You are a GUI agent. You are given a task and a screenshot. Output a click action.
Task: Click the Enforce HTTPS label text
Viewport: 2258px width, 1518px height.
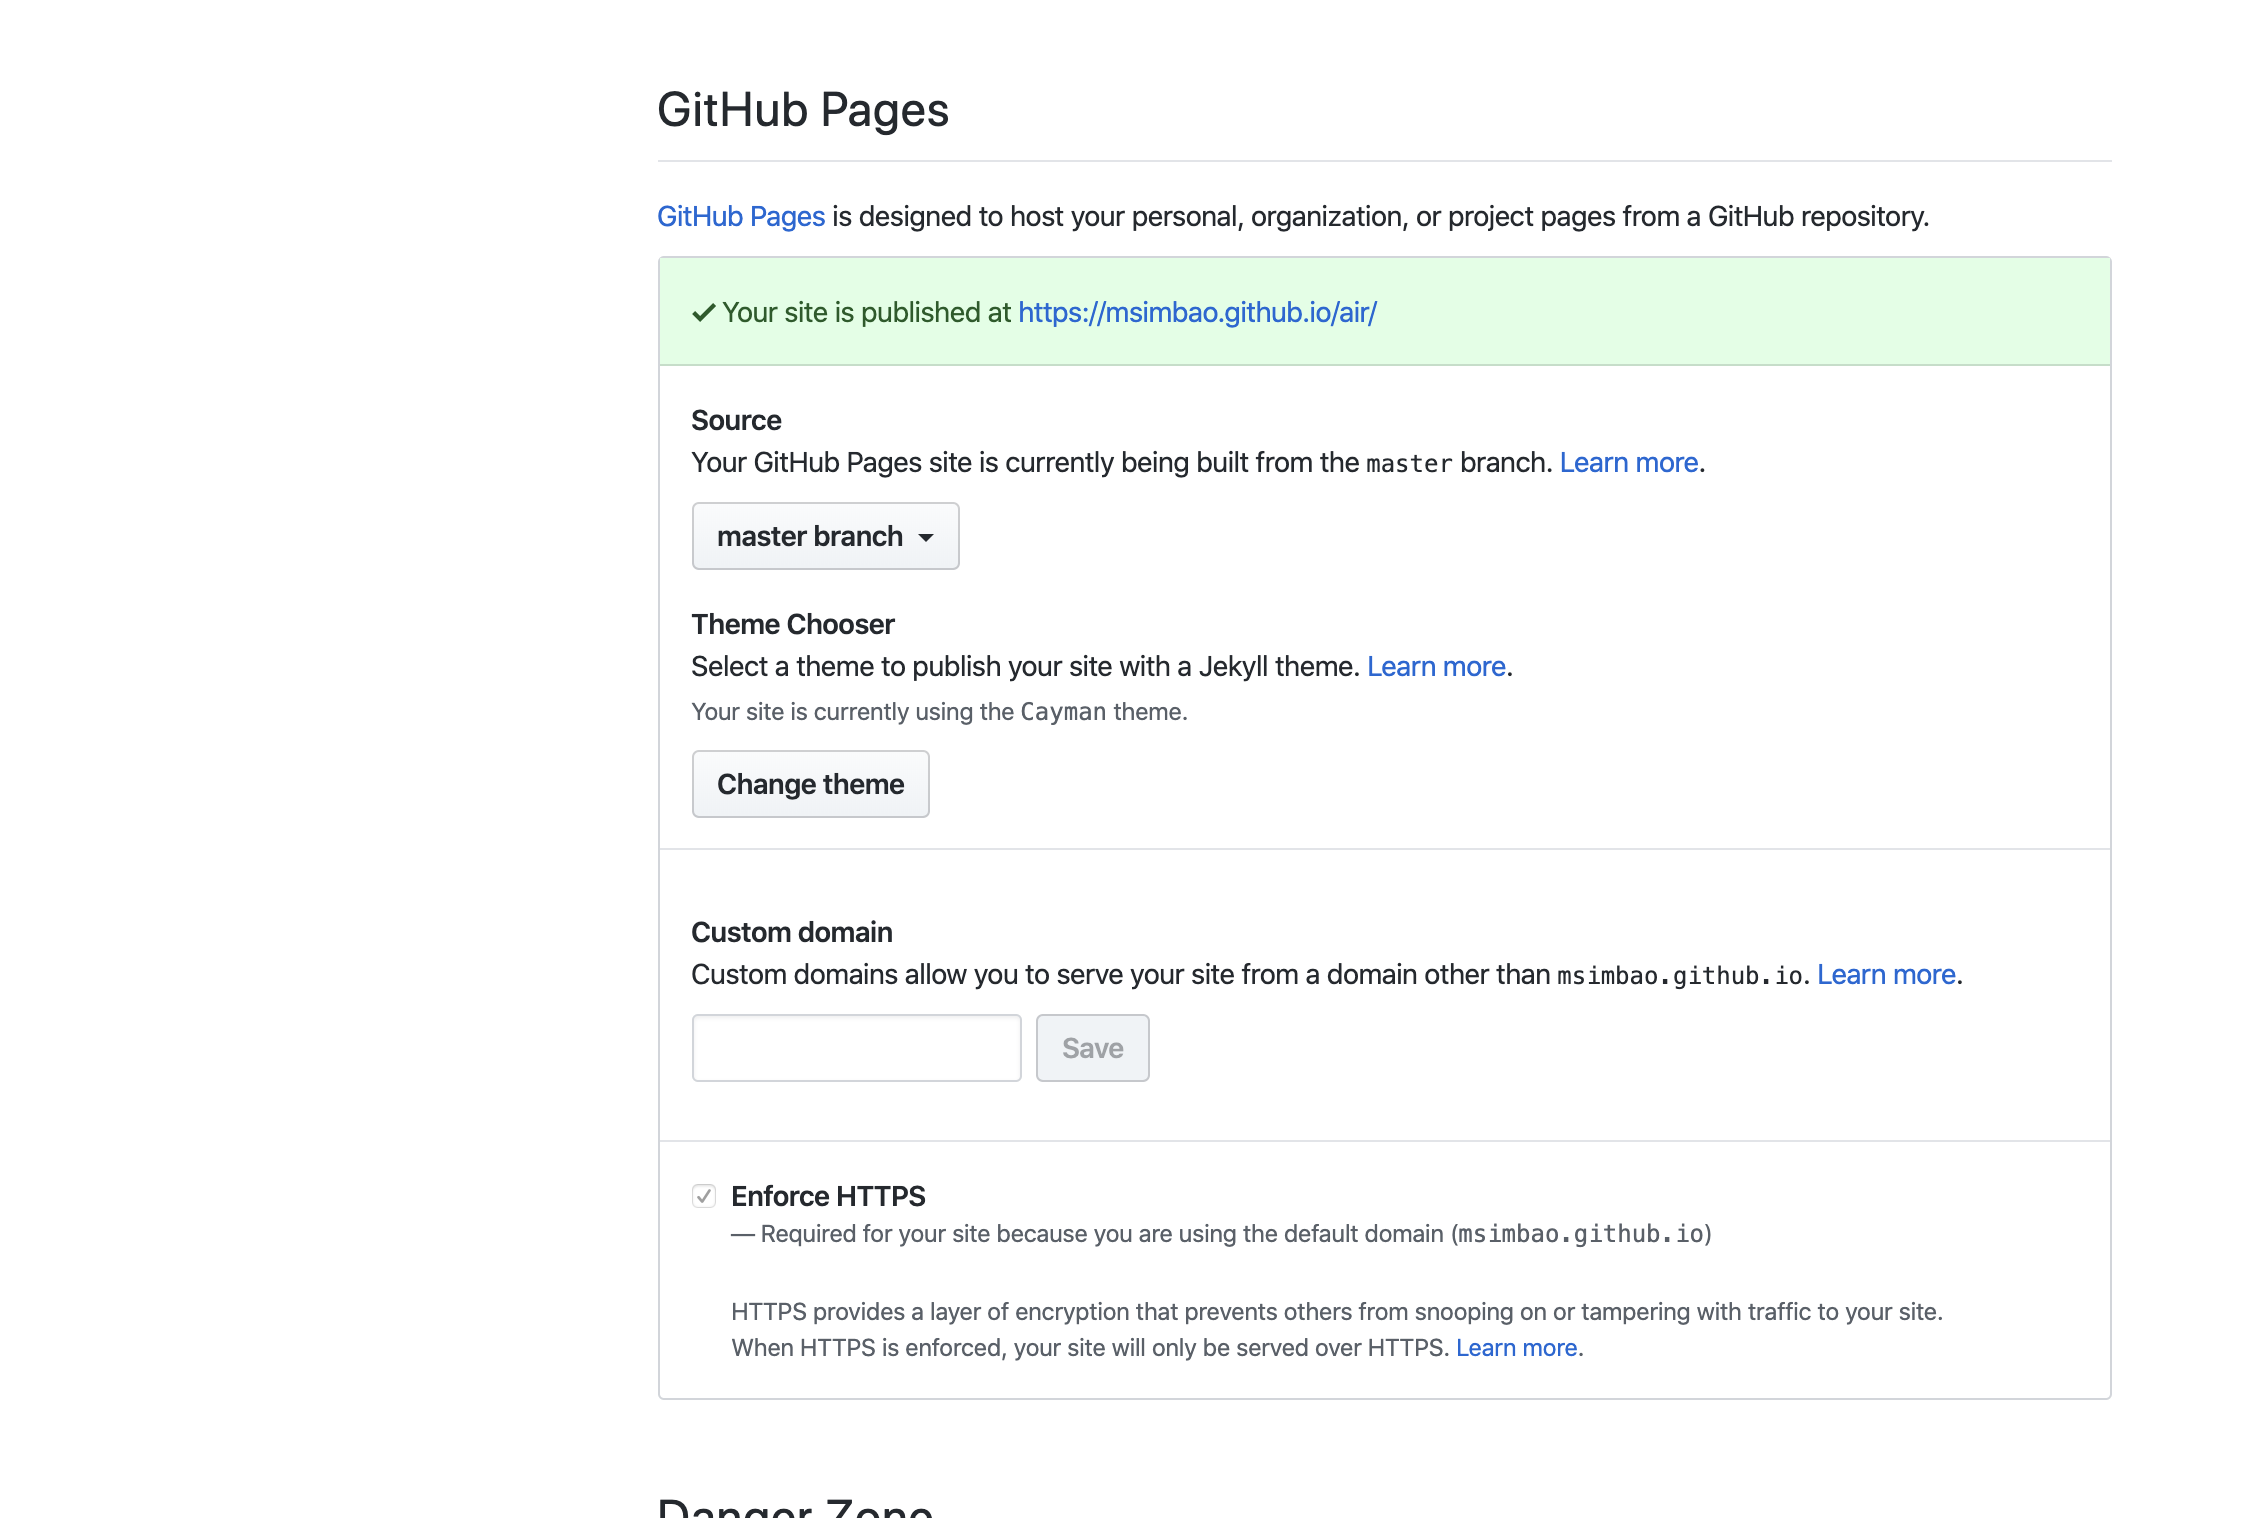[828, 1196]
